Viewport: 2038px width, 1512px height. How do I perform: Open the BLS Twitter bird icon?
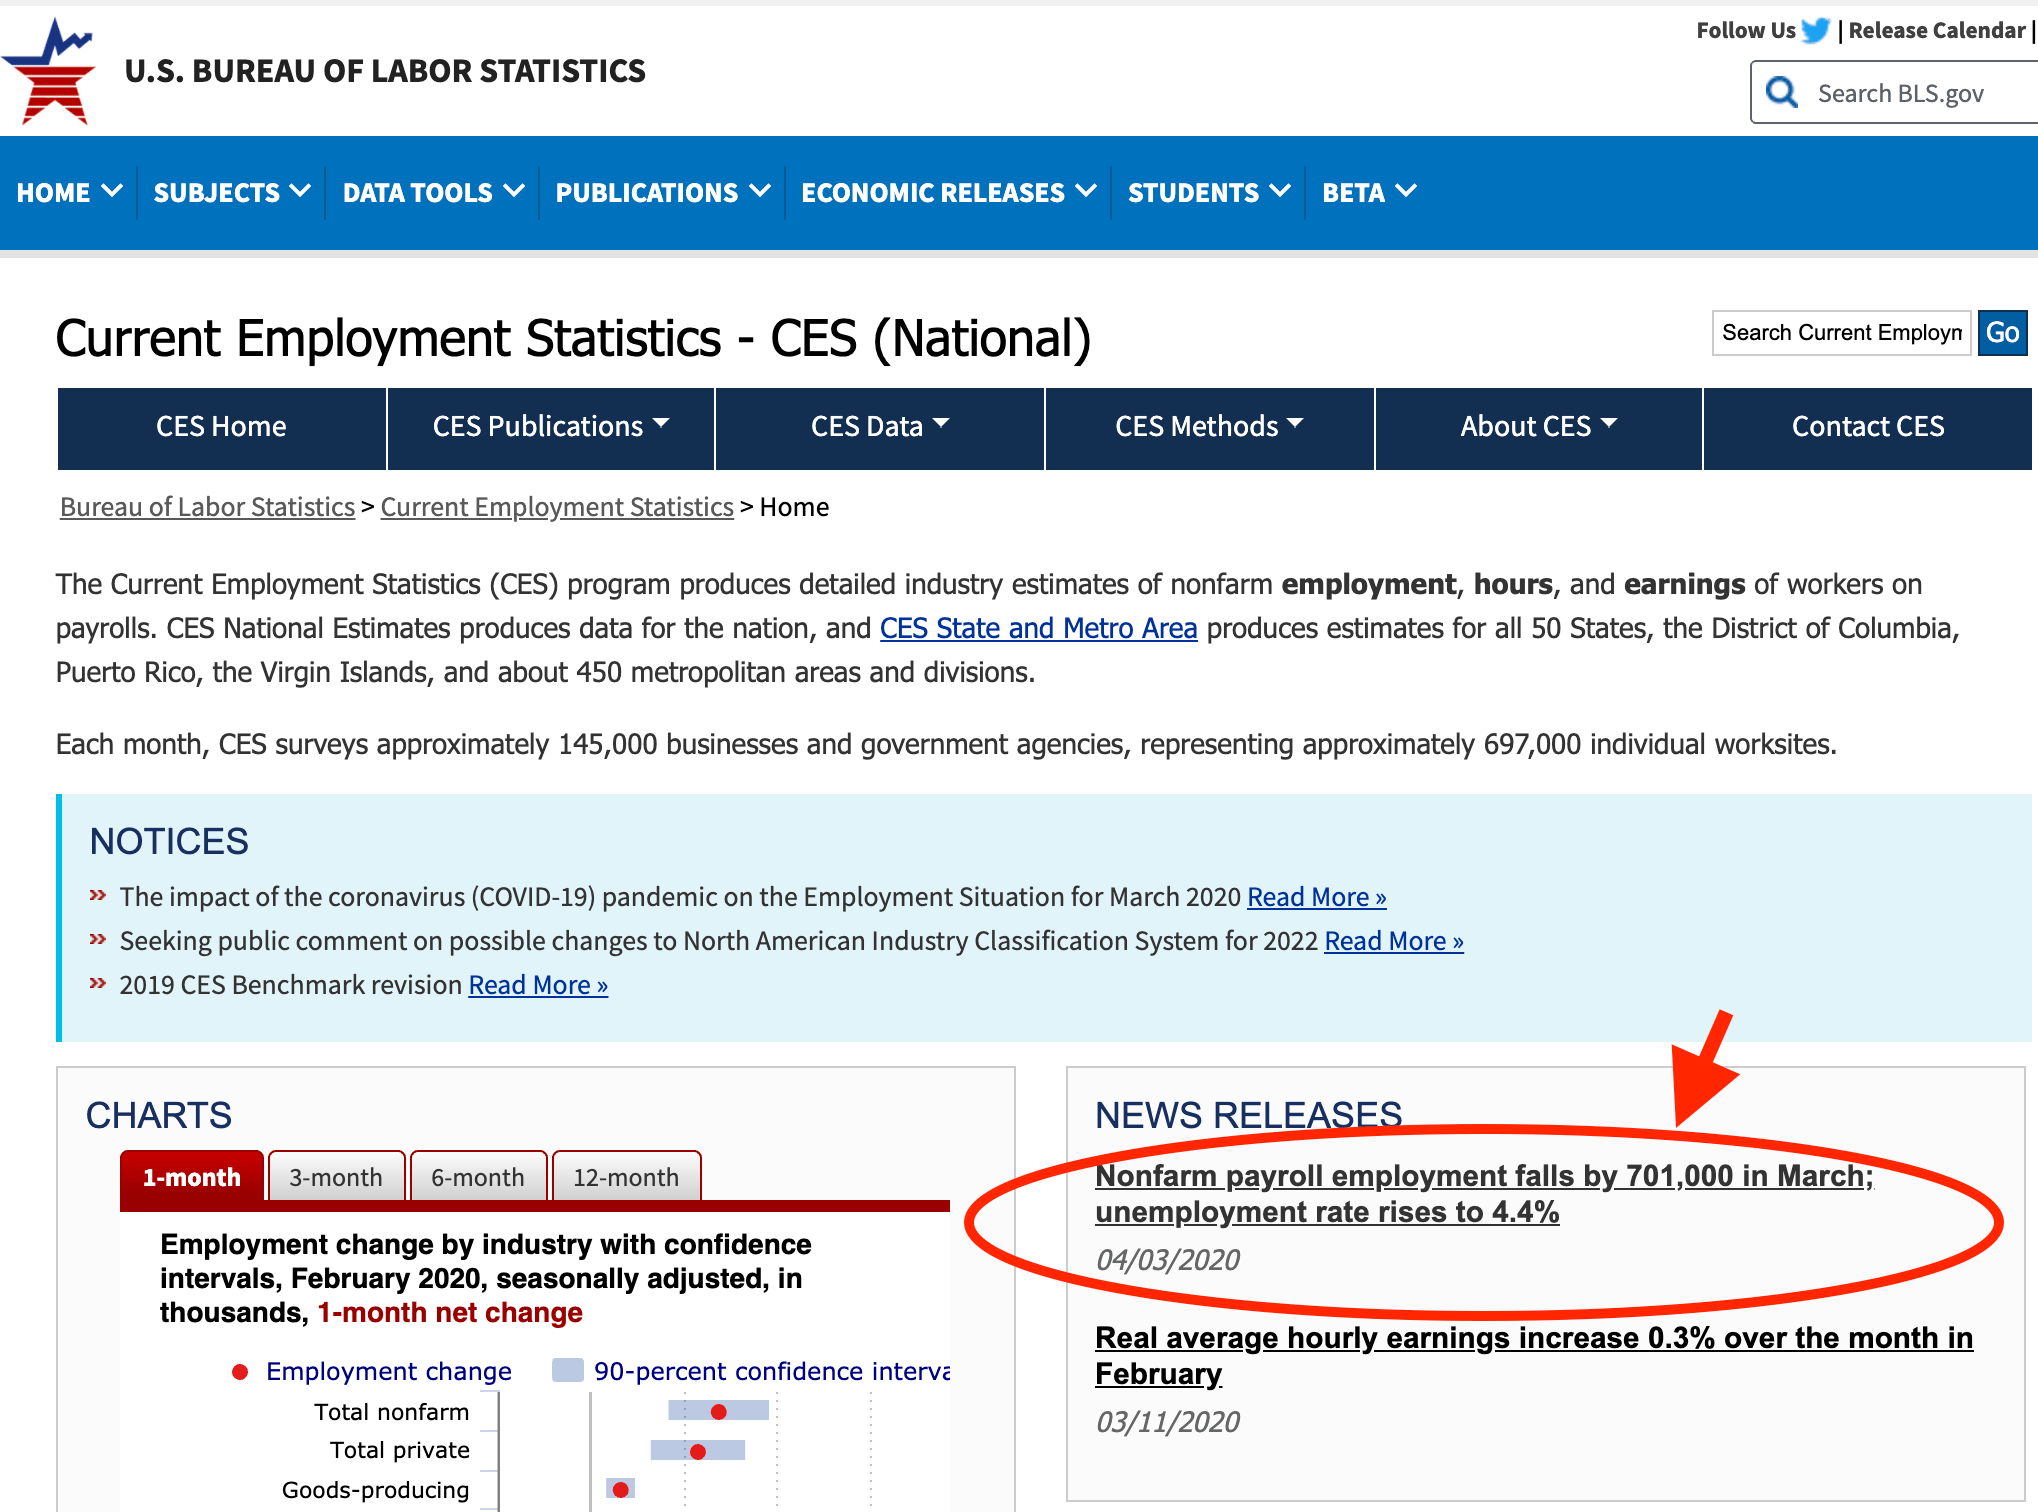point(1816,30)
